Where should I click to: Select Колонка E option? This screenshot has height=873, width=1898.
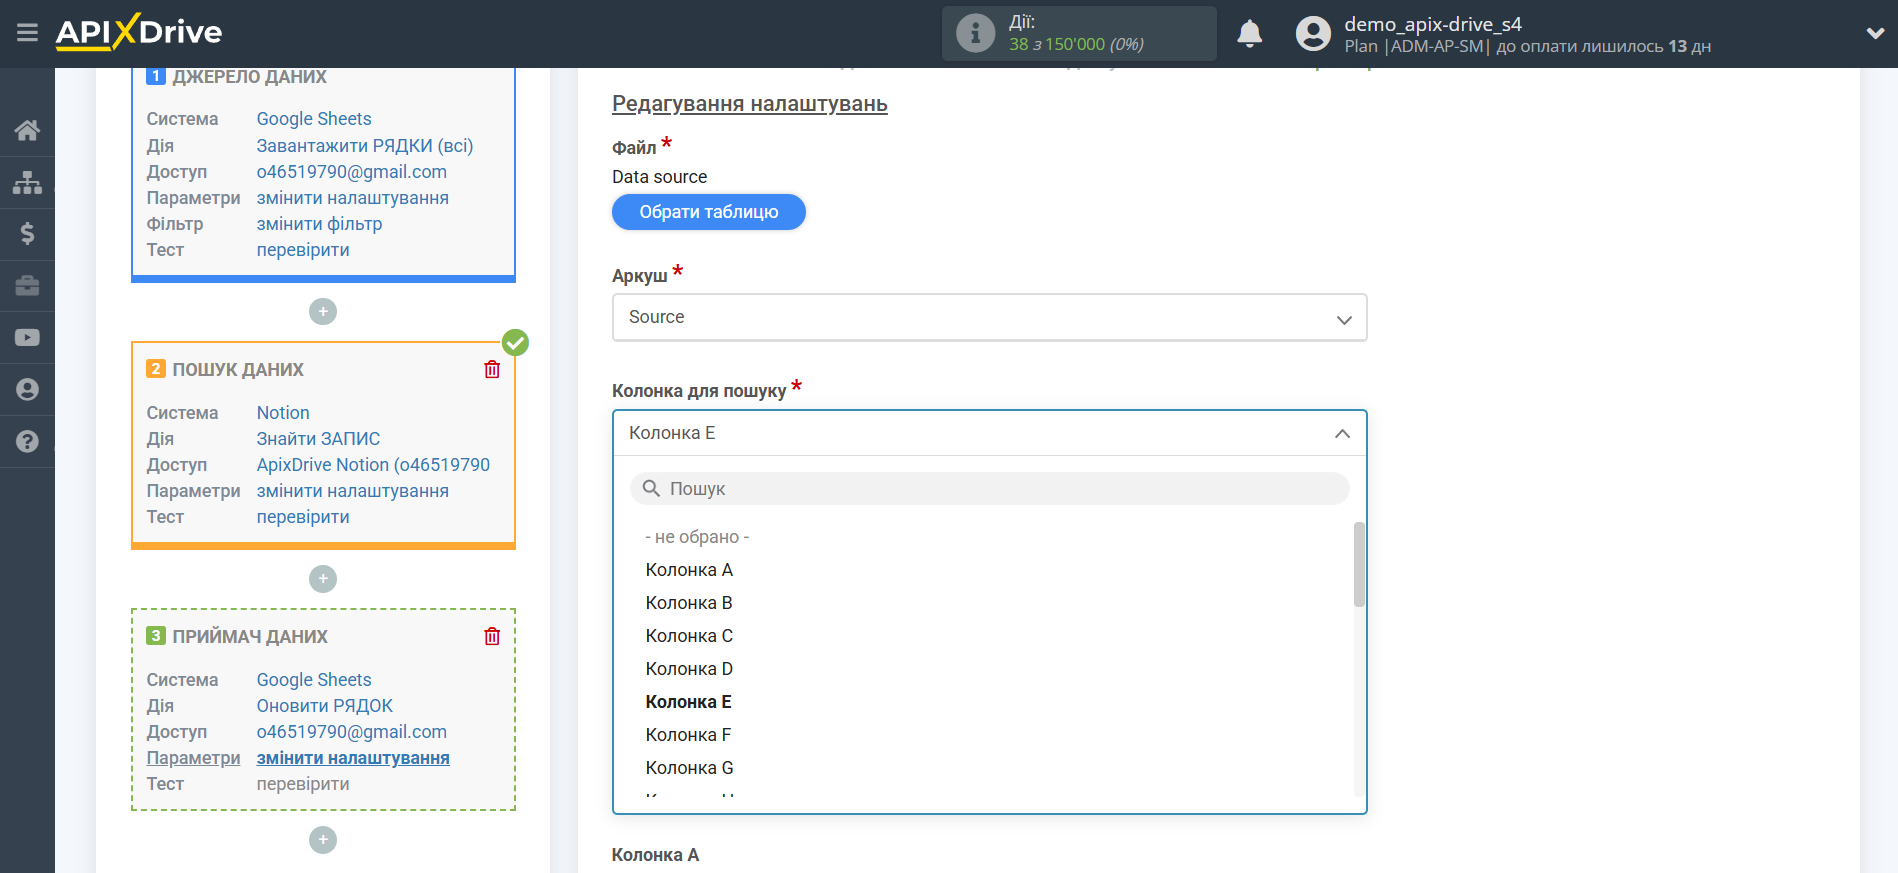pyautogui.click(x=688, y=702)
